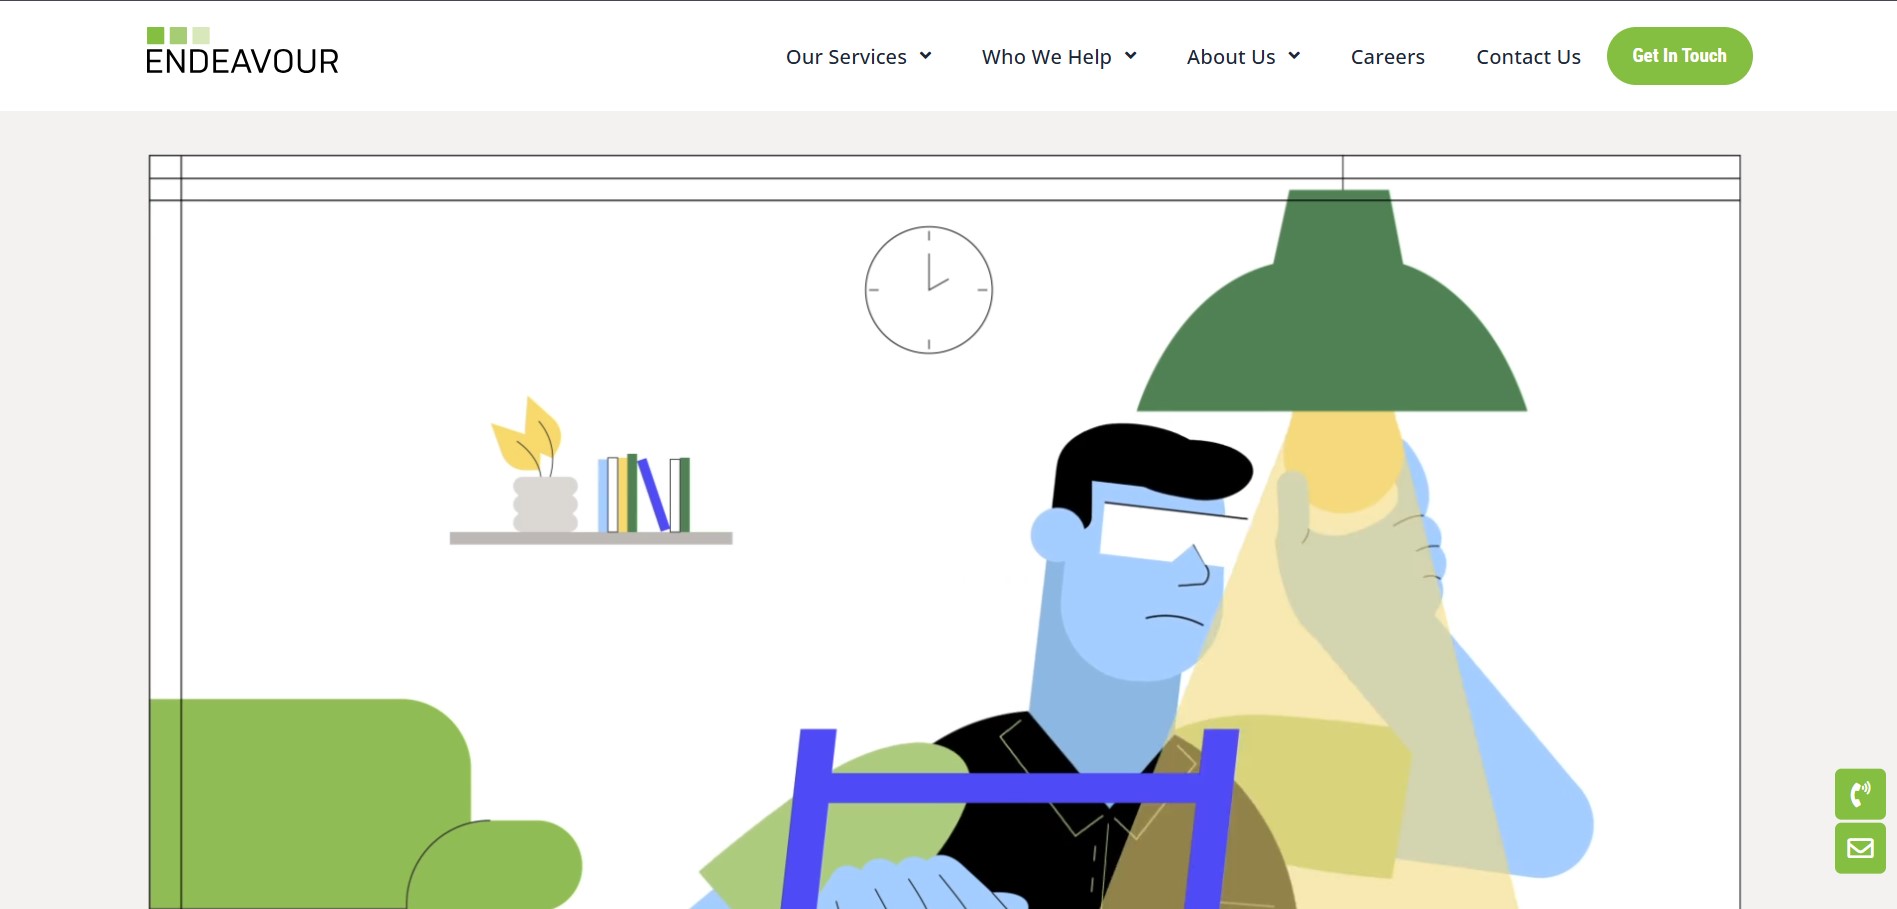Expand the Who We Help chevron arrow
Viewport: 1897px width, 909px height.
click(1131, 56)
